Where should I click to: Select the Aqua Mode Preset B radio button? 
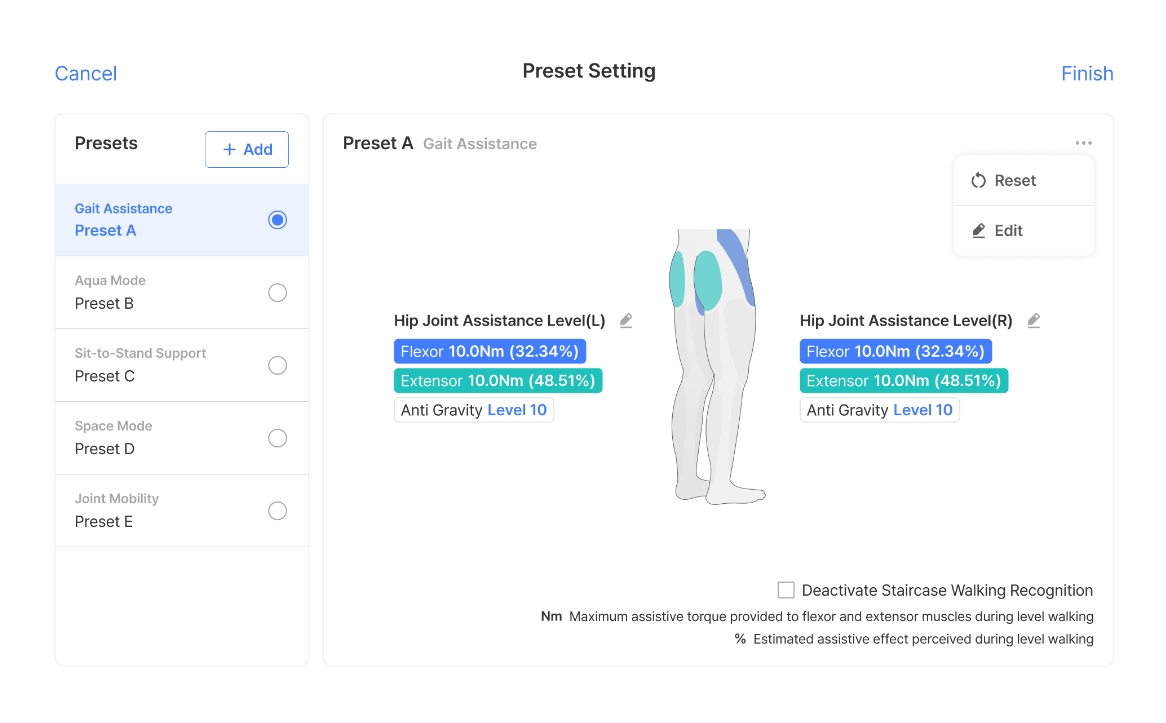click(x=278, y=293)
